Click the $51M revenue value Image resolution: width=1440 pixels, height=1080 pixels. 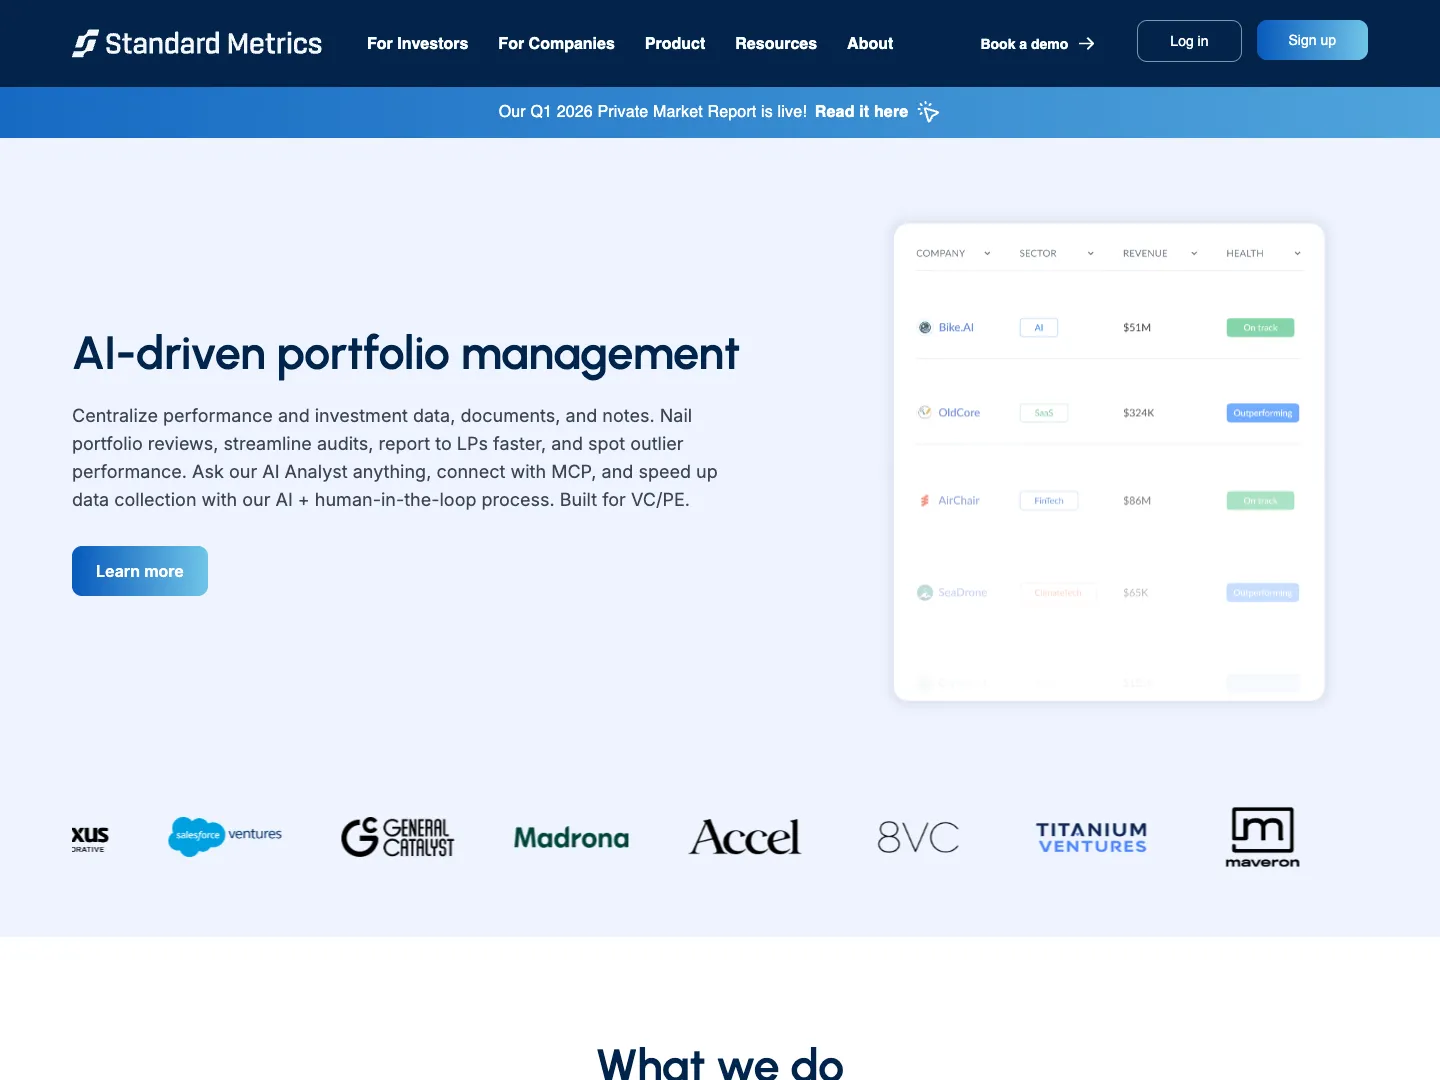[1137, 328]
